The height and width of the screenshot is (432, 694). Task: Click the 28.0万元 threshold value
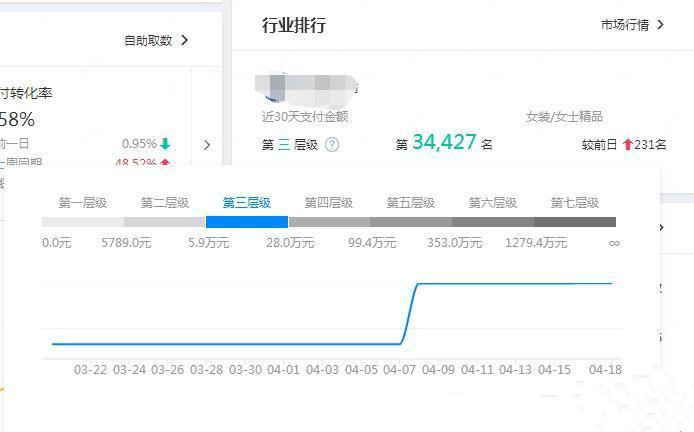click(x=290, y=243)
